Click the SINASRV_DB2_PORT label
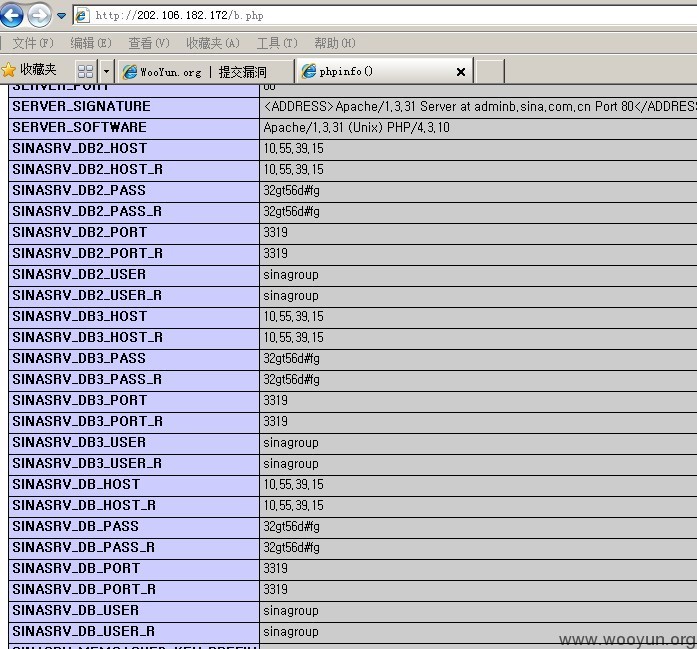 pyautogui.click(x=80, y=232)
